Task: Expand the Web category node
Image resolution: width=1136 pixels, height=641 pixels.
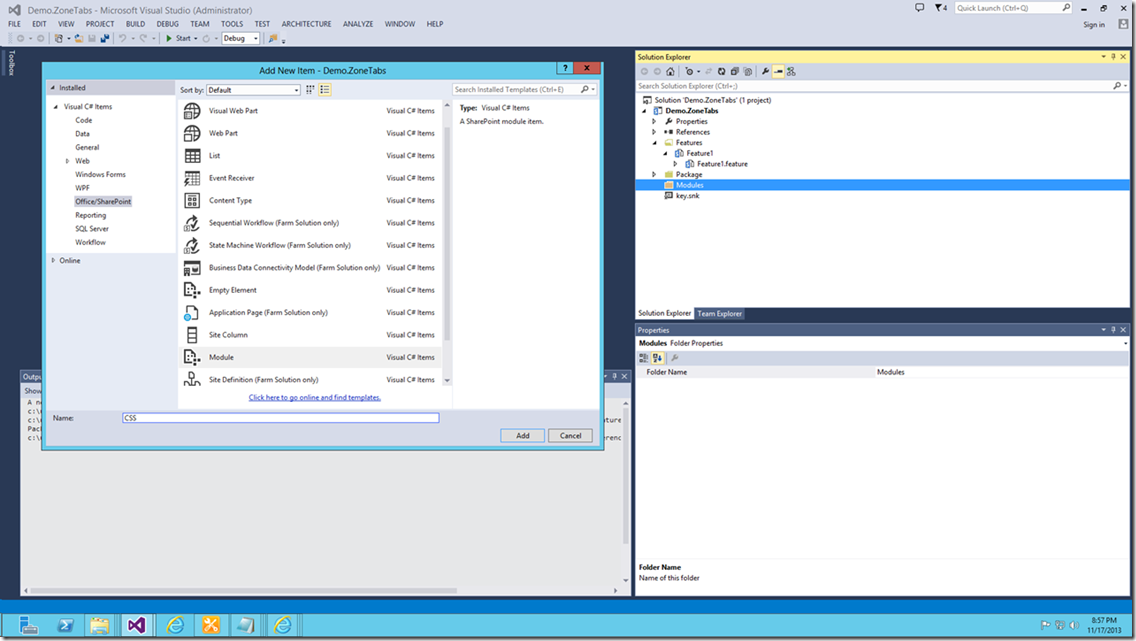Action: [67, 161]
